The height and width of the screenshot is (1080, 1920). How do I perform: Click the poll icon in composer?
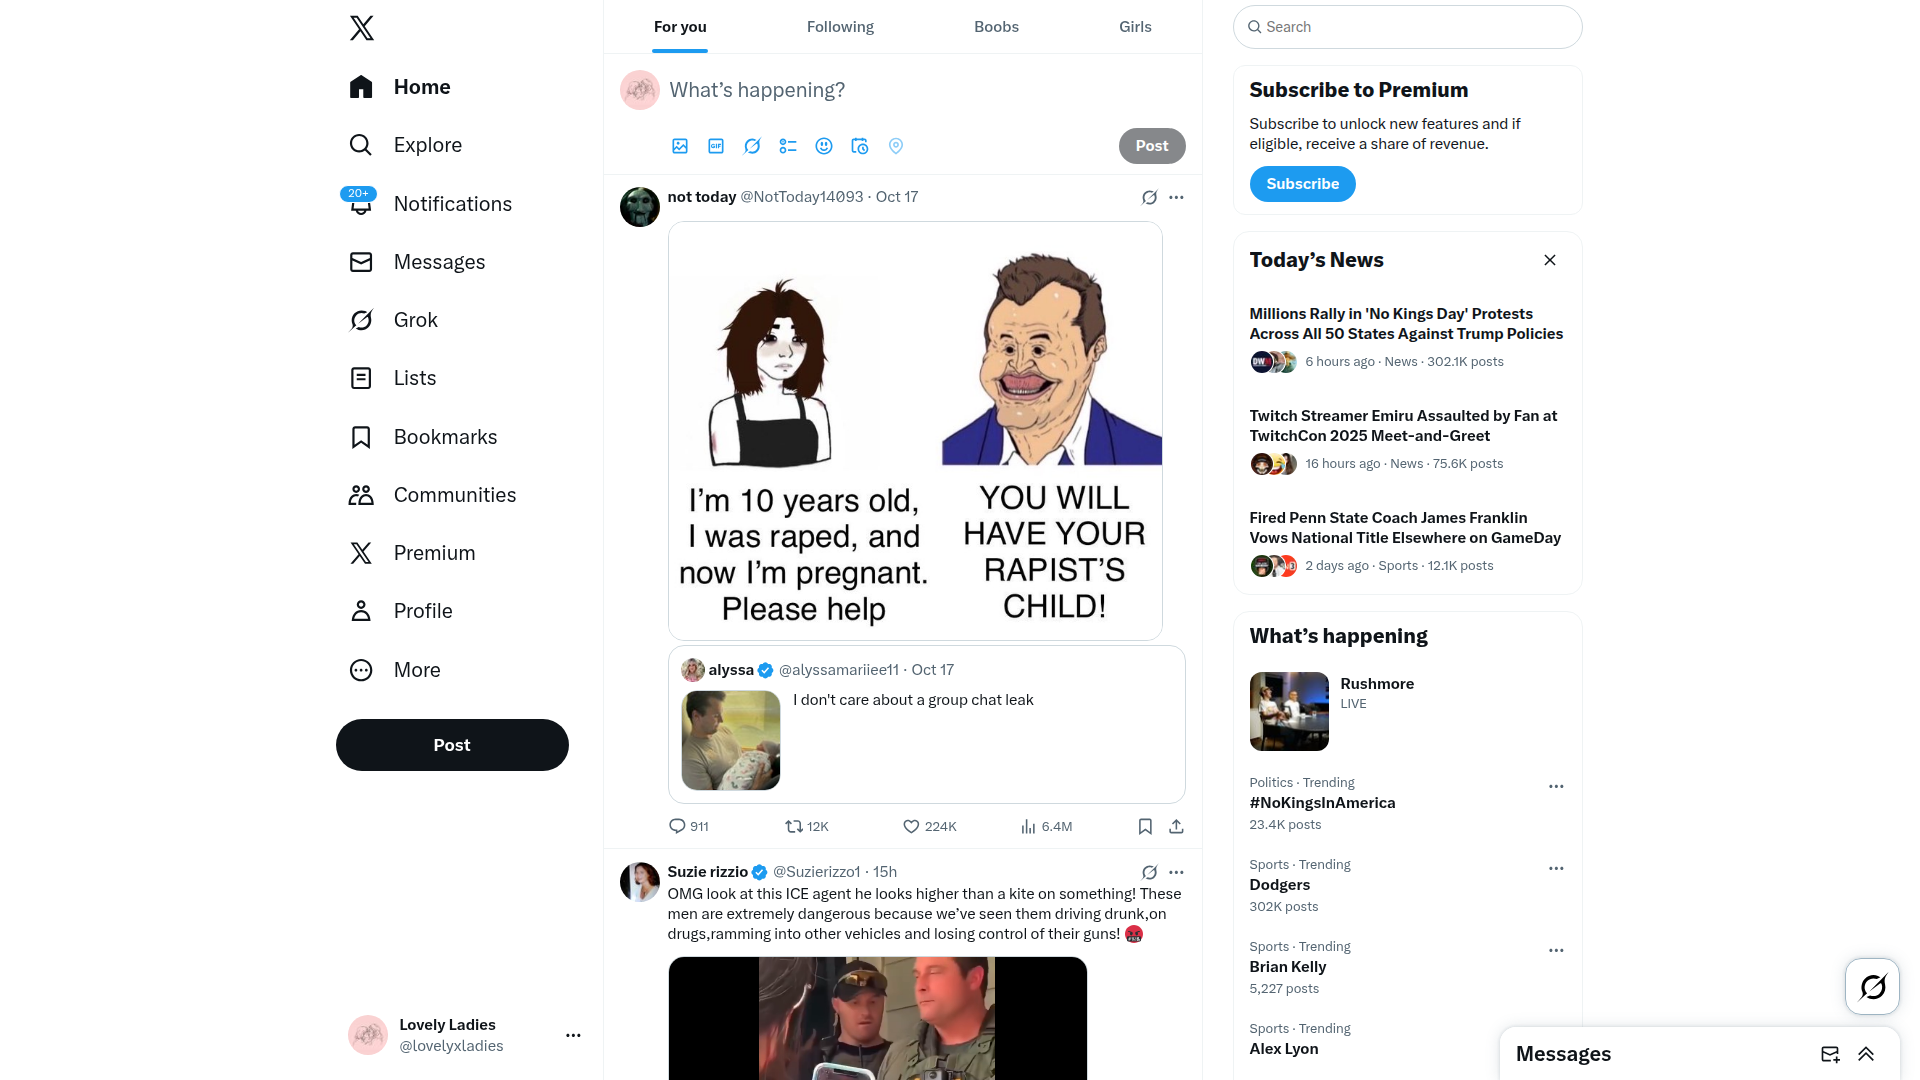point(788,146)
